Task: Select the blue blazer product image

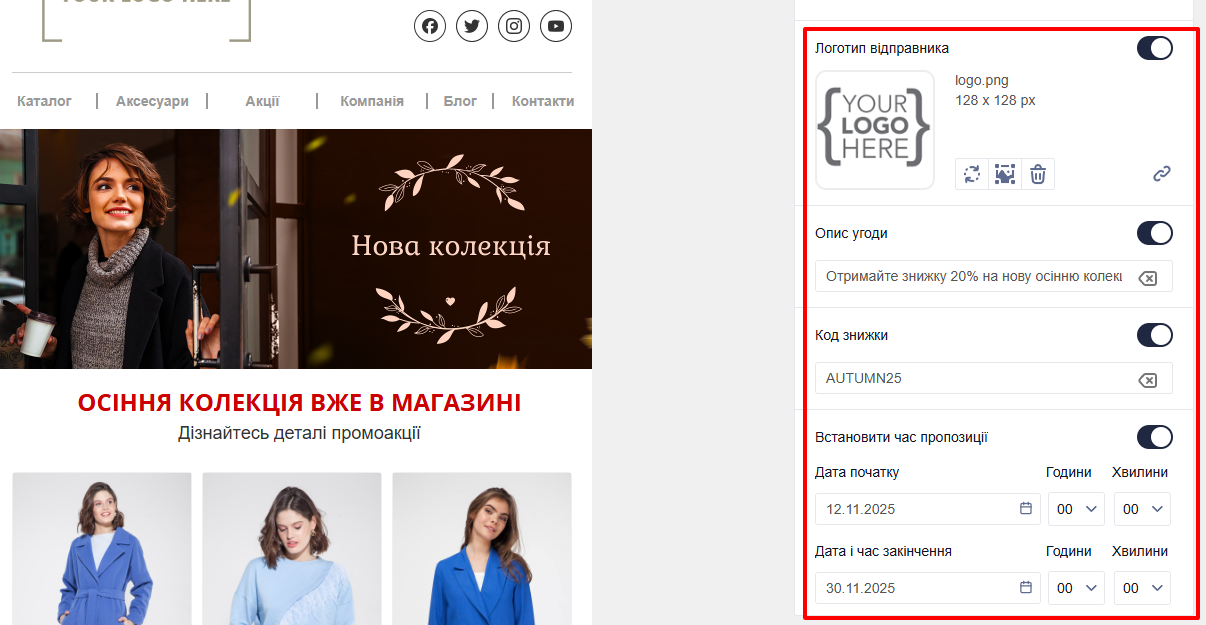Action: click(482, 548)
